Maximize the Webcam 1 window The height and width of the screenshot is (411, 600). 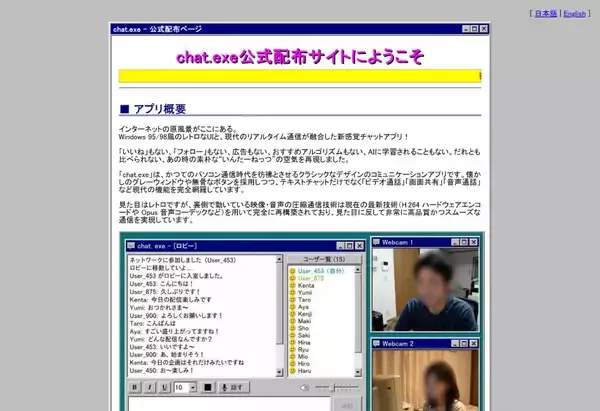(464, 242)
